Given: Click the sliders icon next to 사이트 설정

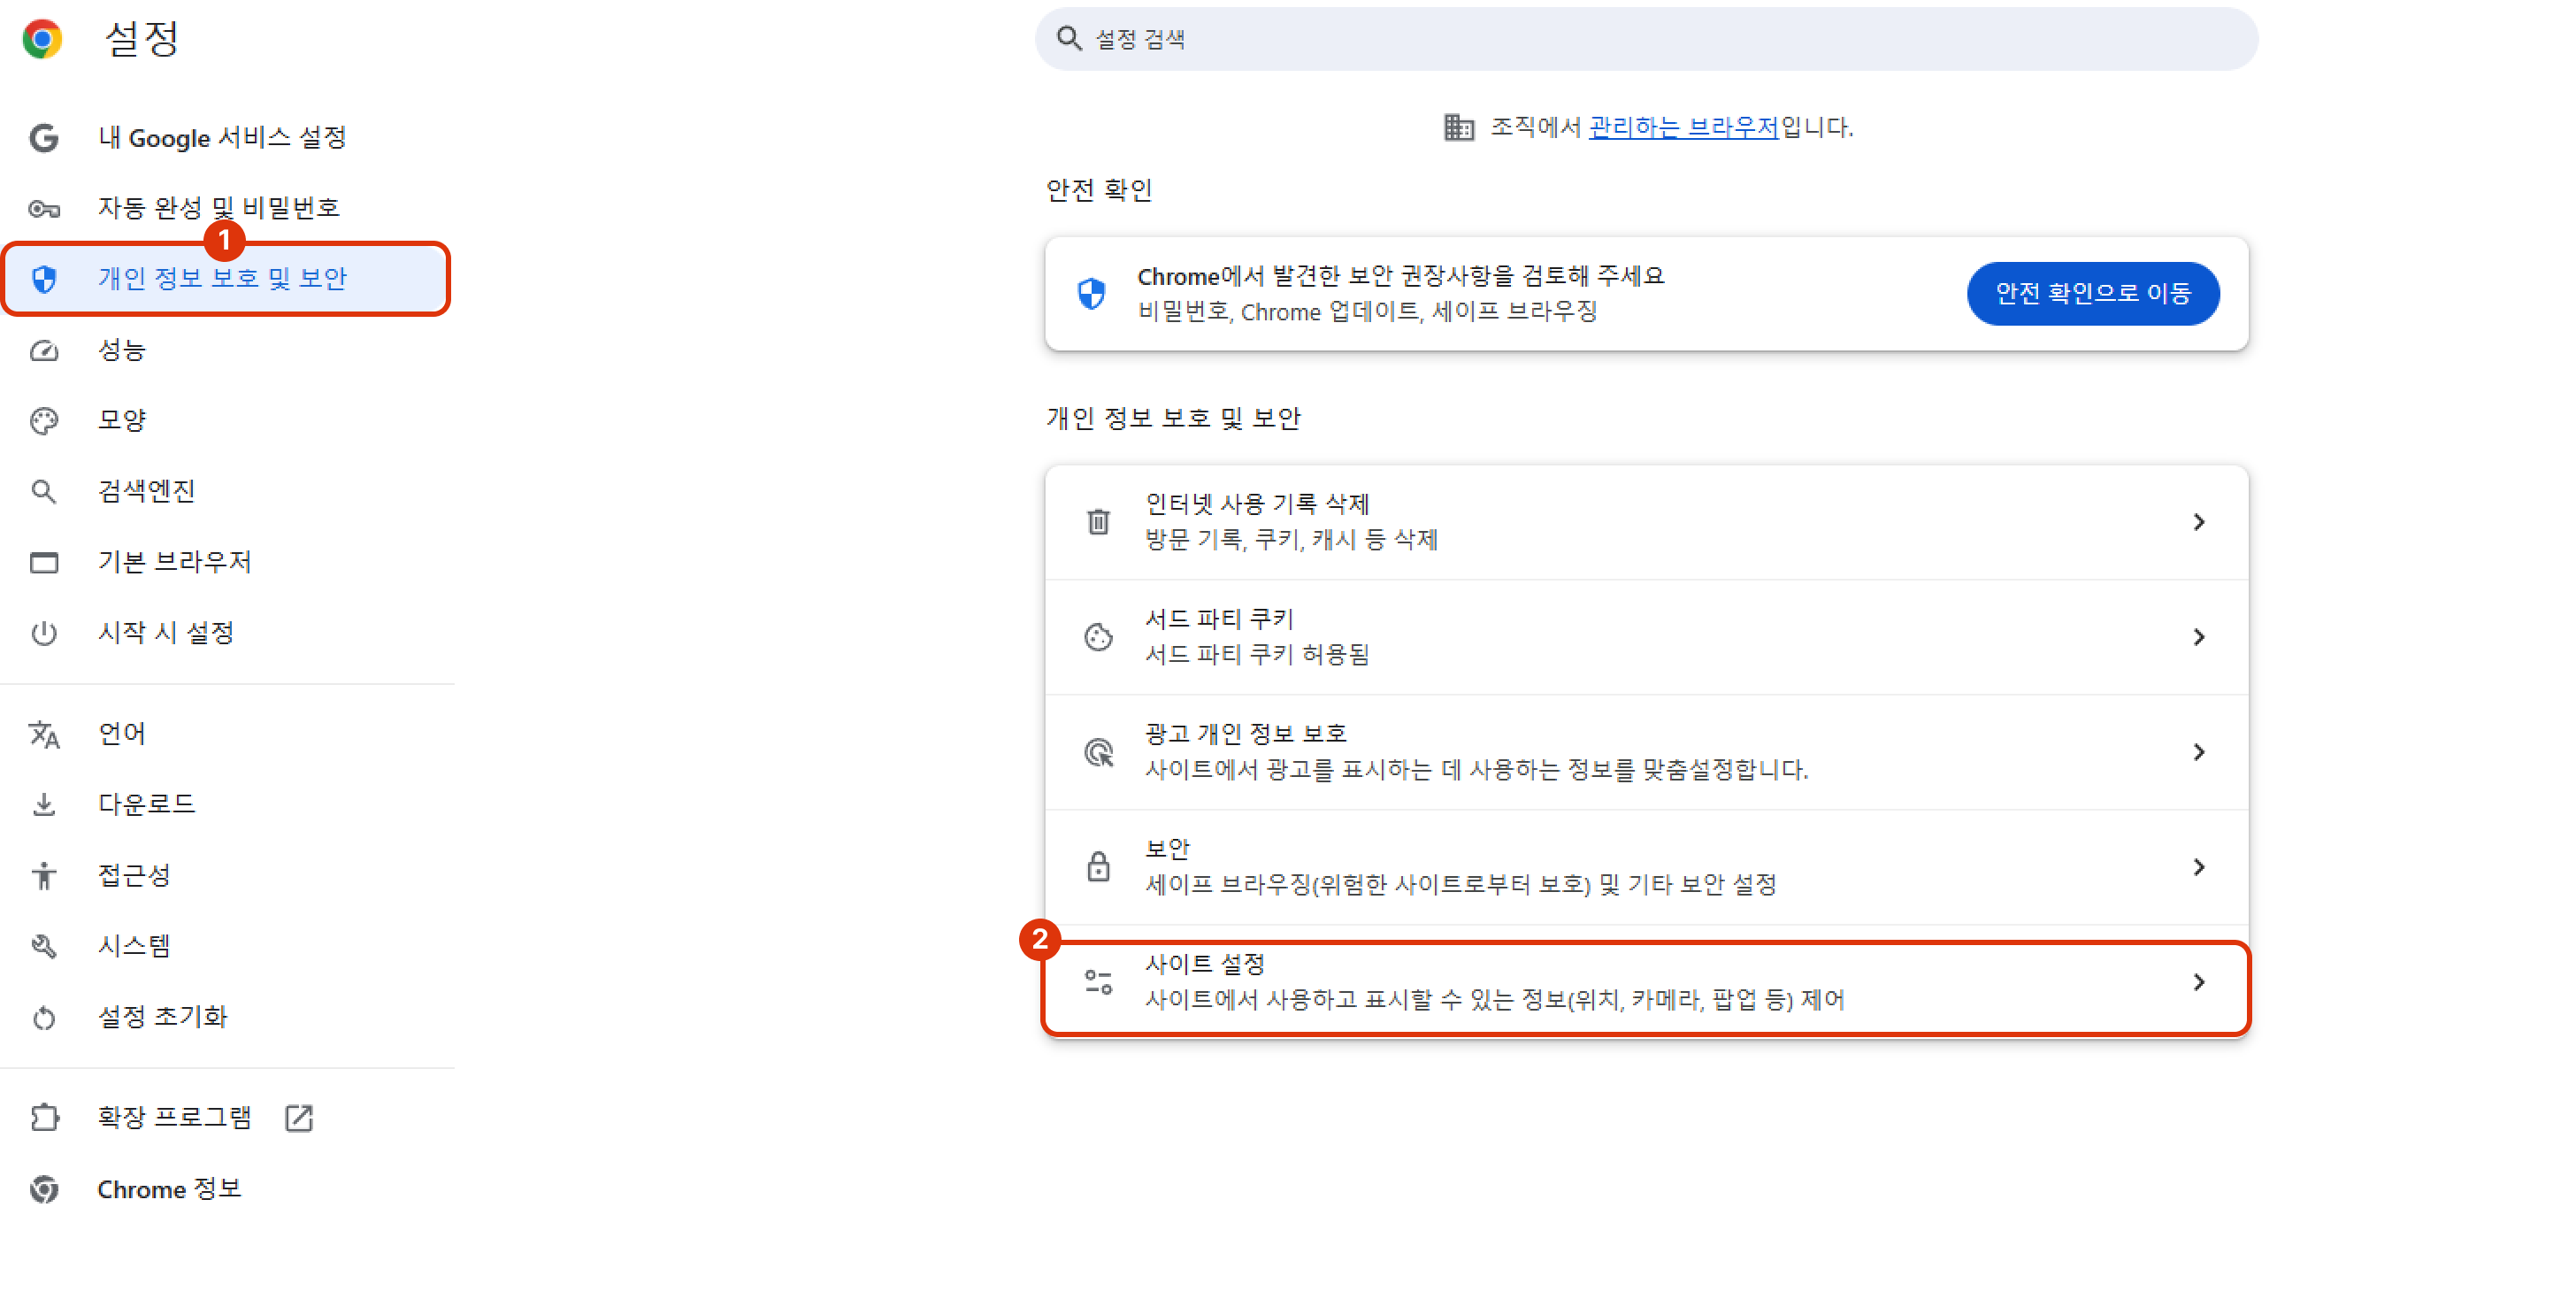Looking at the screenshot, I should (x=1098, y=982).
